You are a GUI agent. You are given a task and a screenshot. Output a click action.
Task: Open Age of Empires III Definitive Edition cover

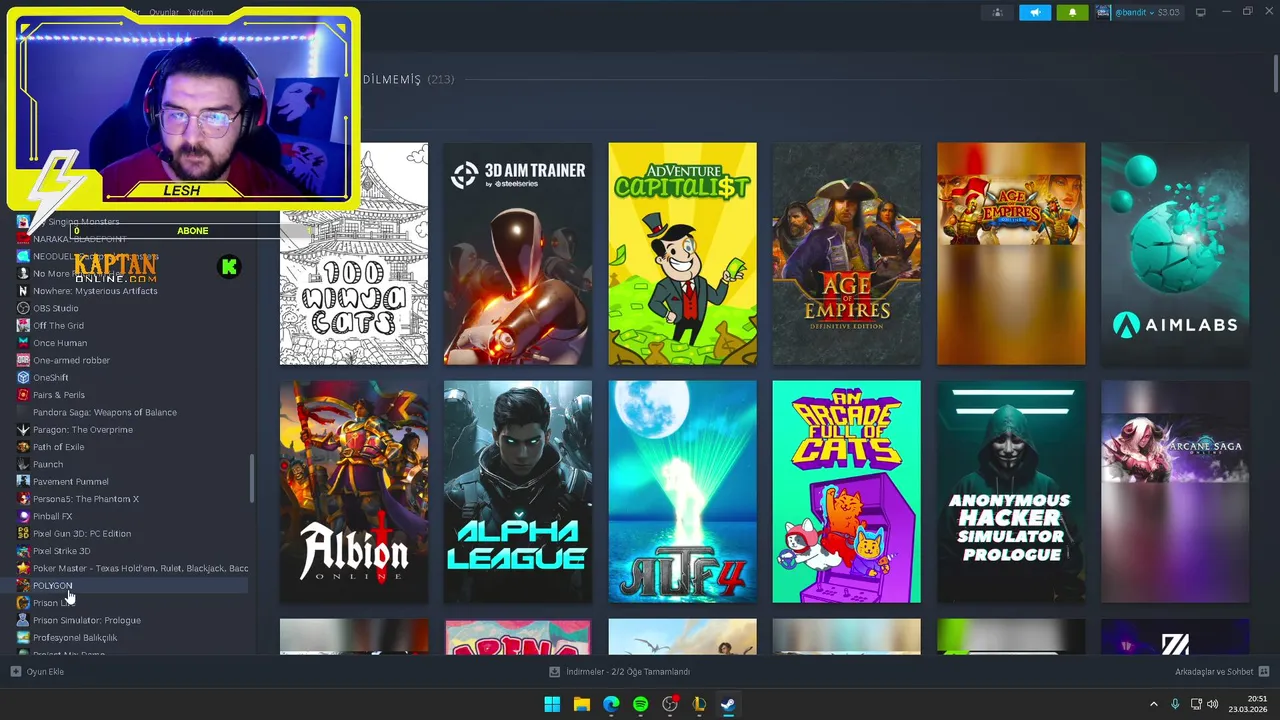[846, 254]
